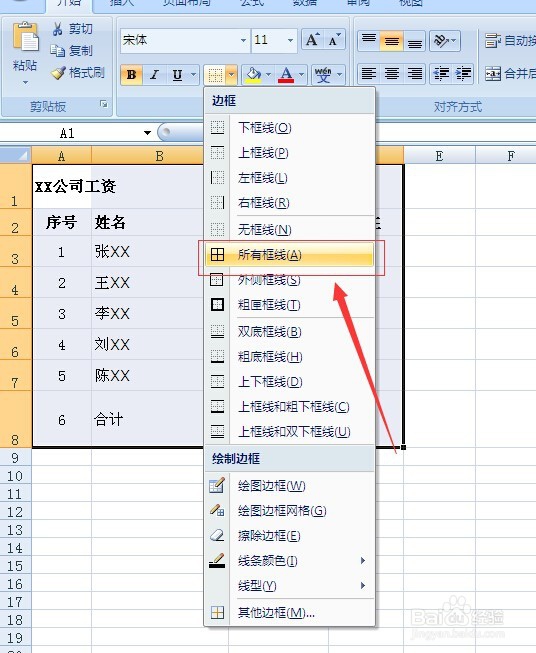
Task: Choose 右框线(R) right border
Action: 290,203
